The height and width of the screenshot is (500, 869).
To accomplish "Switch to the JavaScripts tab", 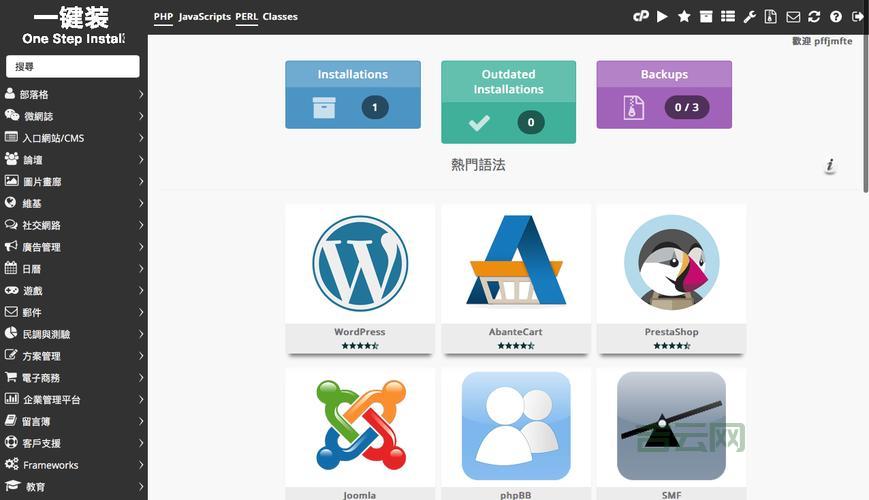I will coord(204,17).
